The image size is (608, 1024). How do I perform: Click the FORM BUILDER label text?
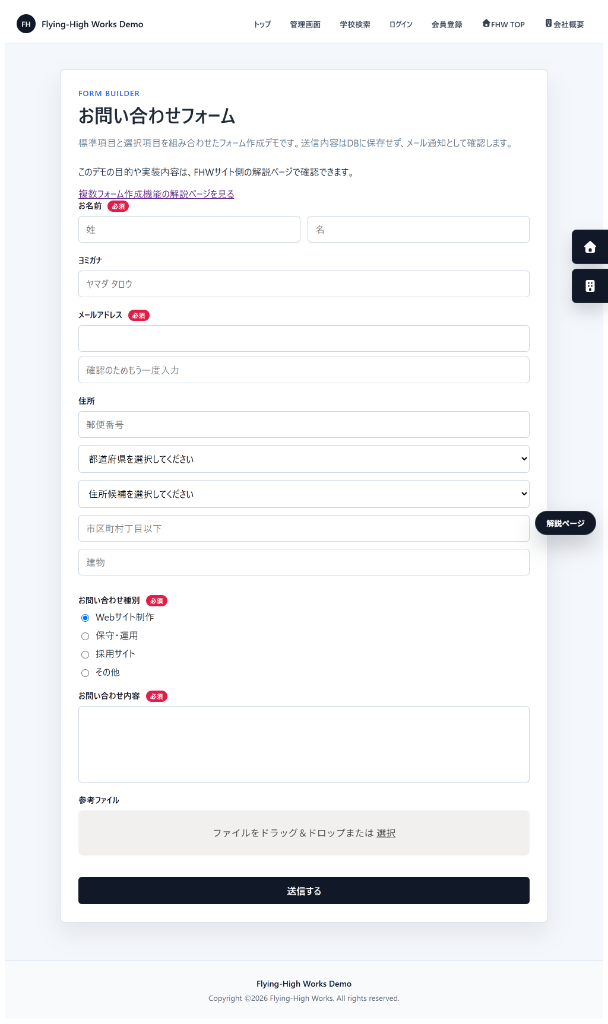pyautogui.click(x=109, y=93)
